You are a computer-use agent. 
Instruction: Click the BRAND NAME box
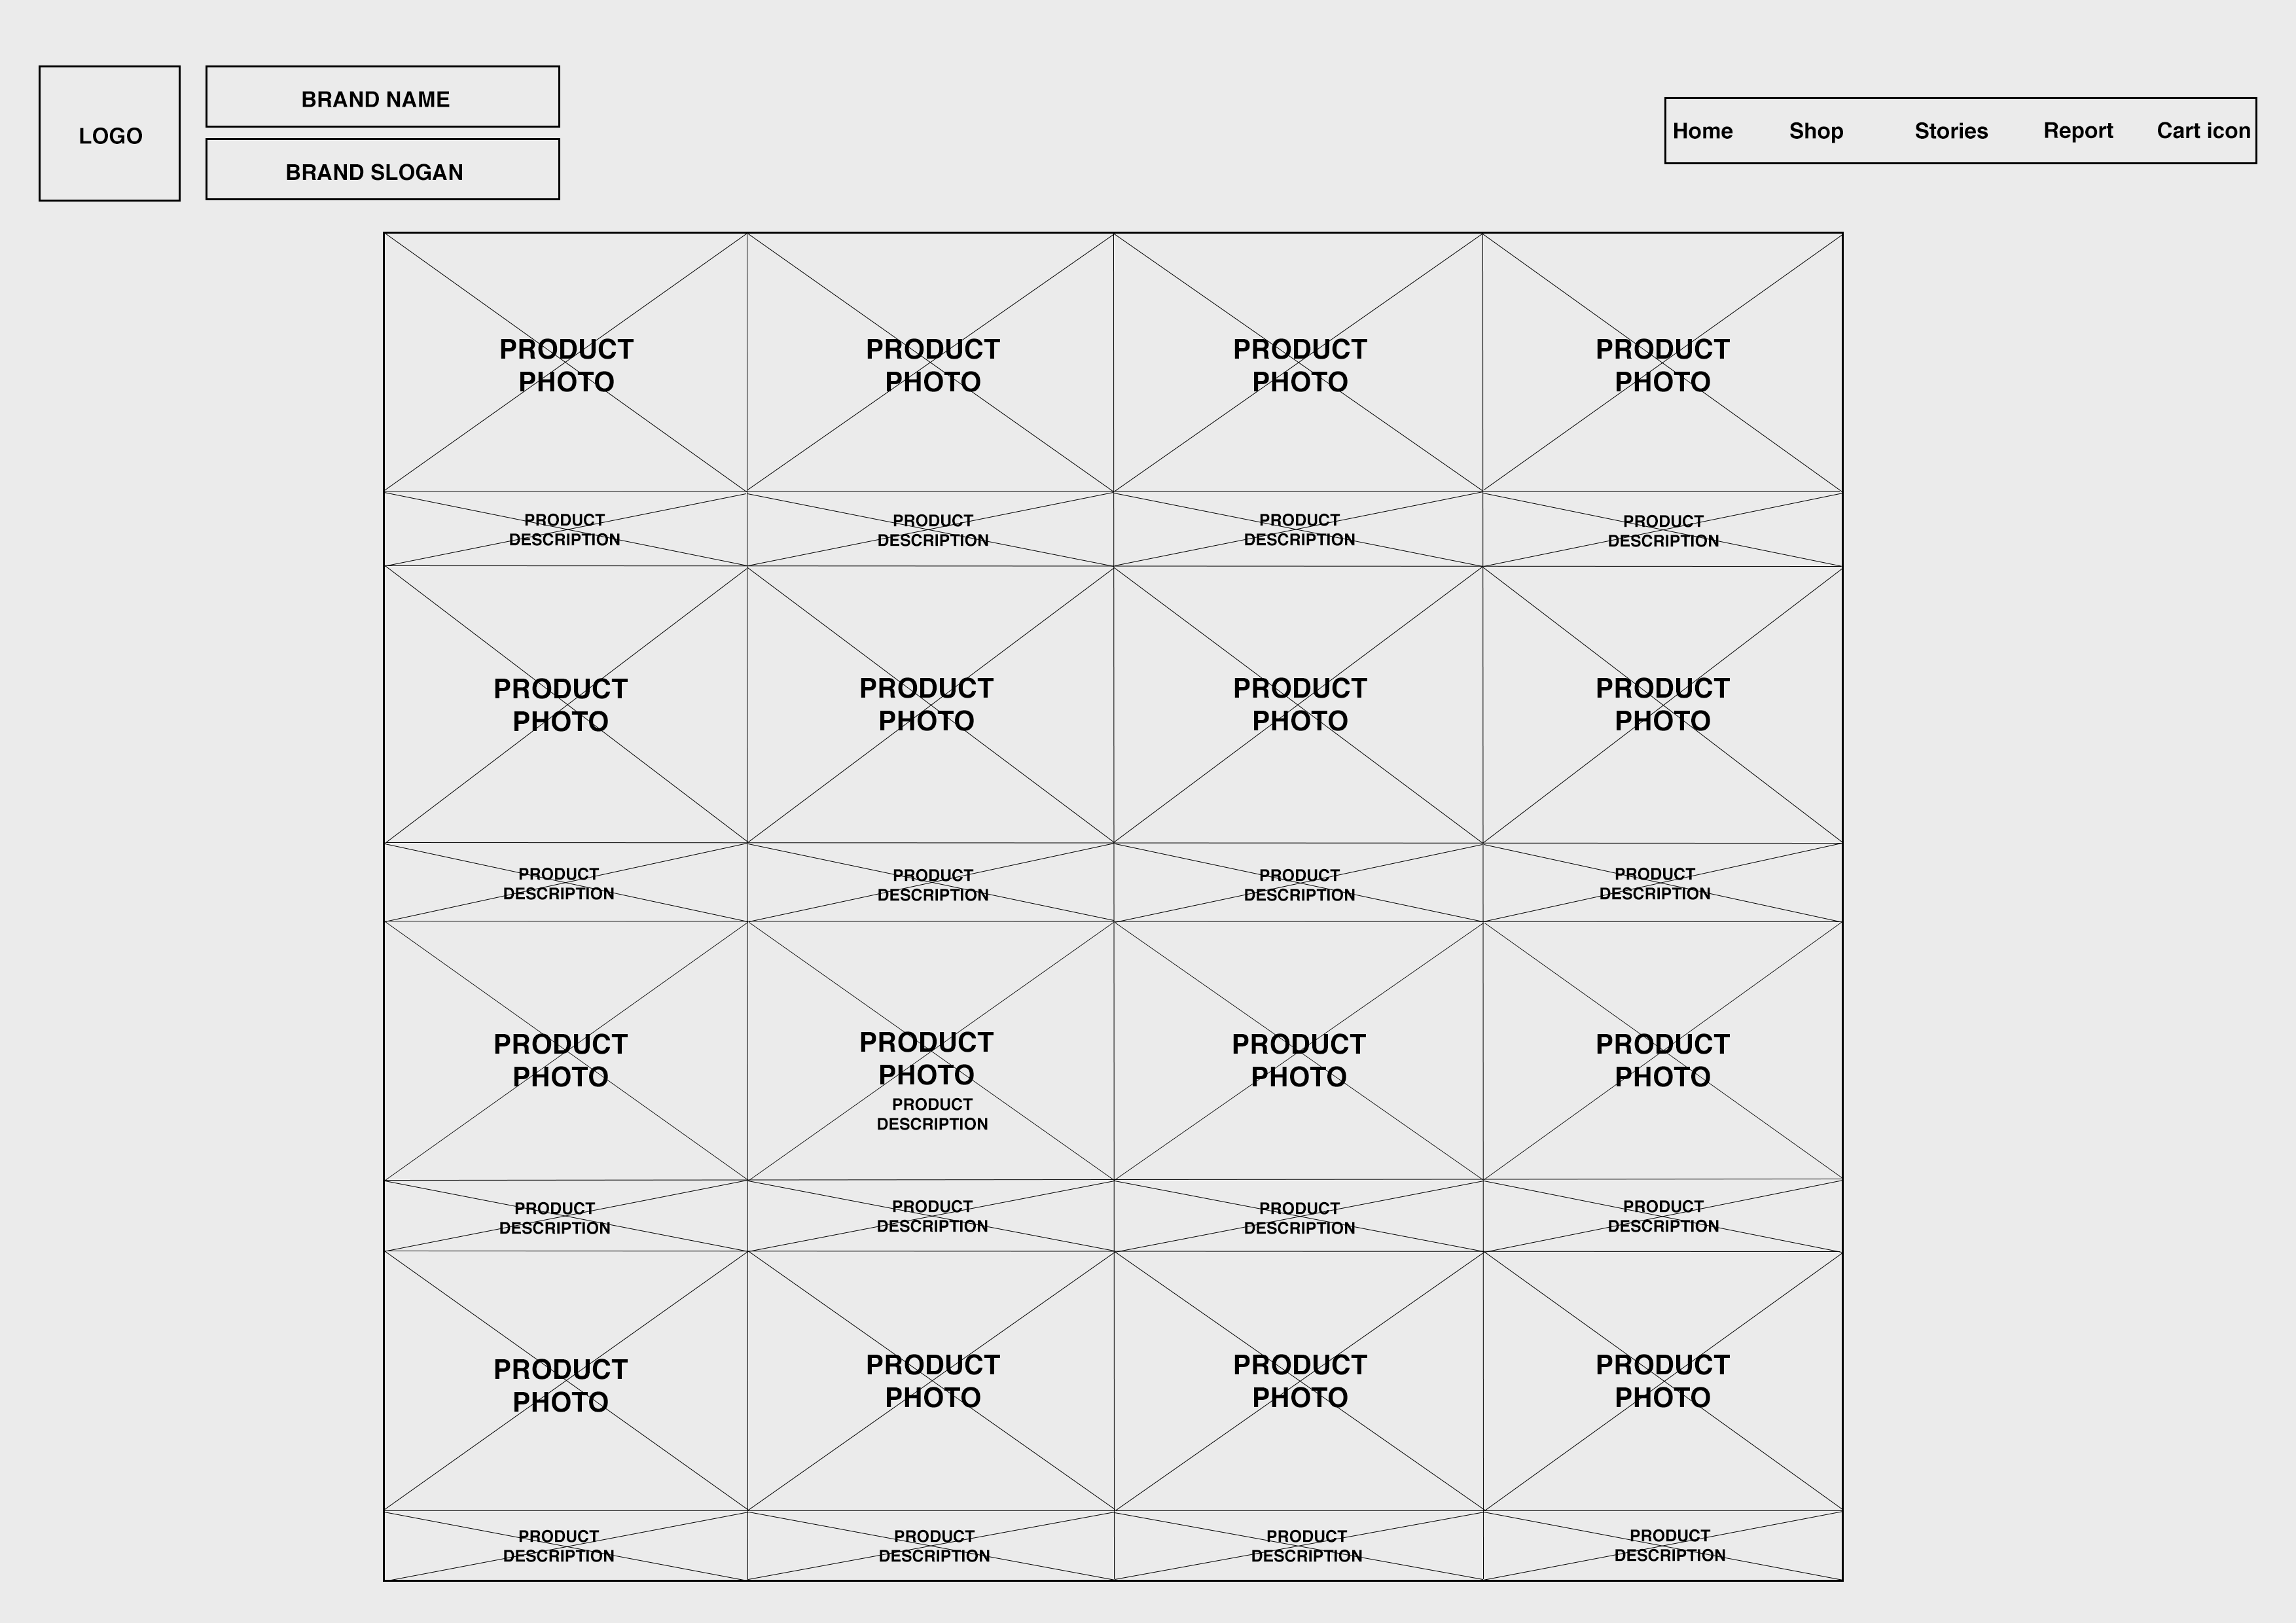pyautogui.click(x=382, y=97)
